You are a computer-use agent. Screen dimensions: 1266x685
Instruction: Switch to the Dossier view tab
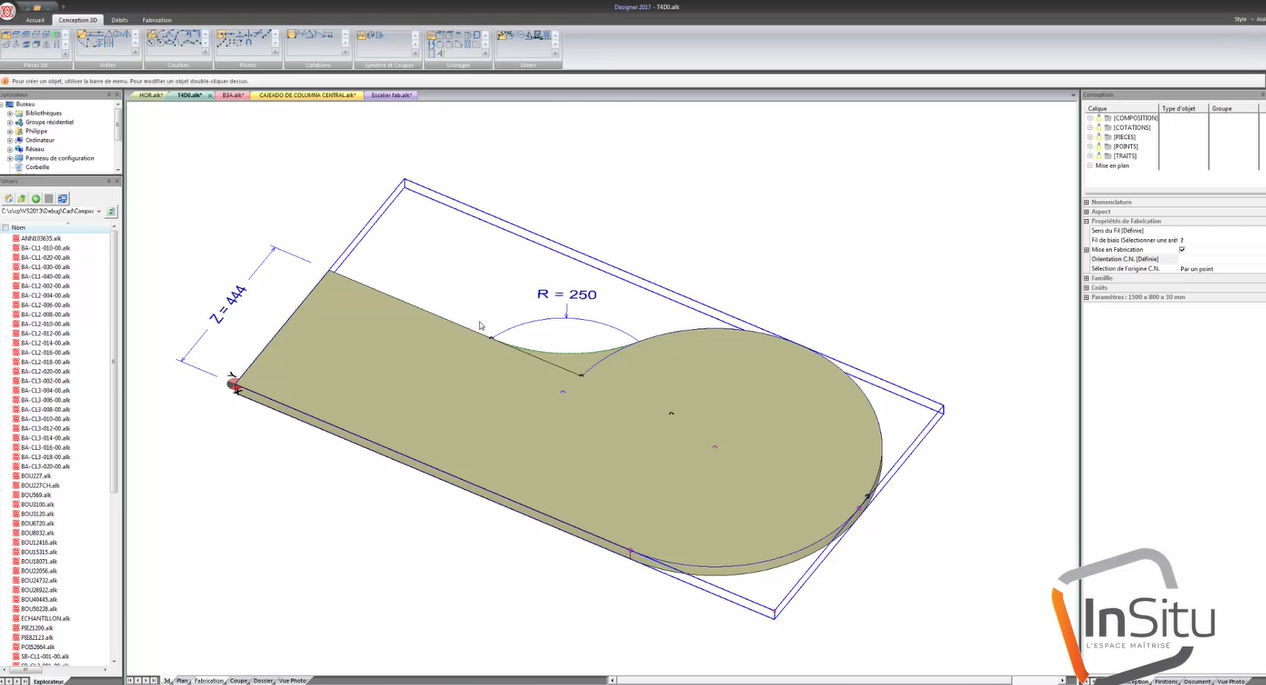263,681
